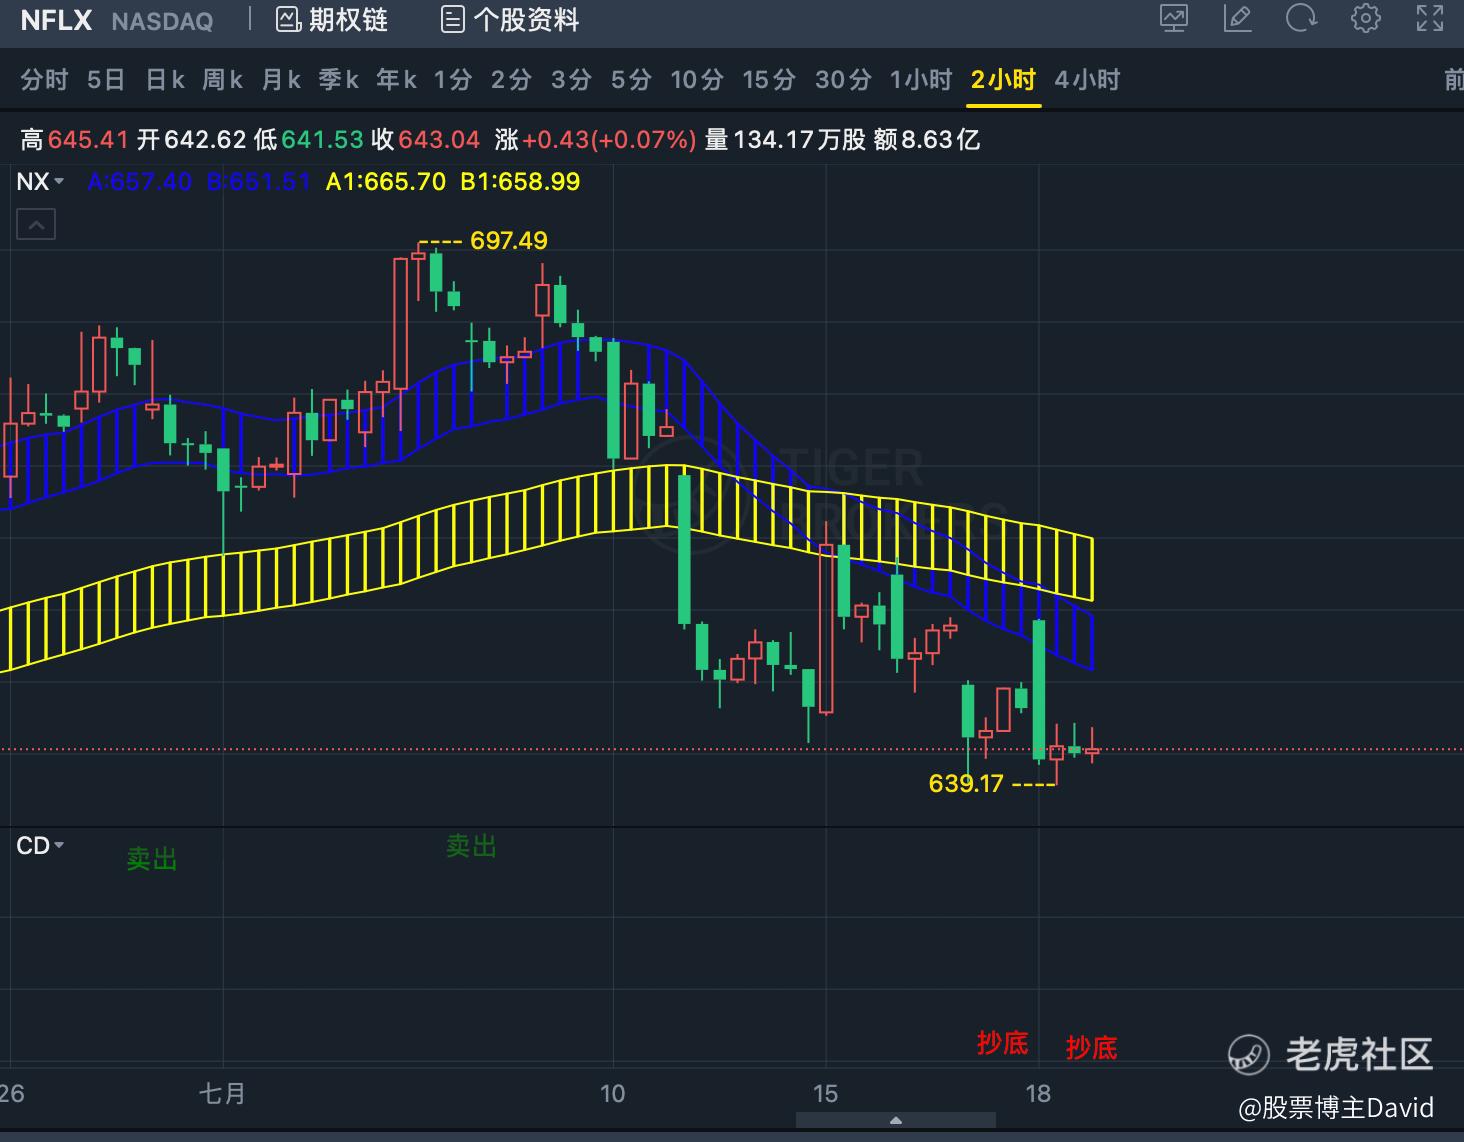1464x1142 pixels.
Task: Click the first green 卖出 sell signal
Action: 152,859
